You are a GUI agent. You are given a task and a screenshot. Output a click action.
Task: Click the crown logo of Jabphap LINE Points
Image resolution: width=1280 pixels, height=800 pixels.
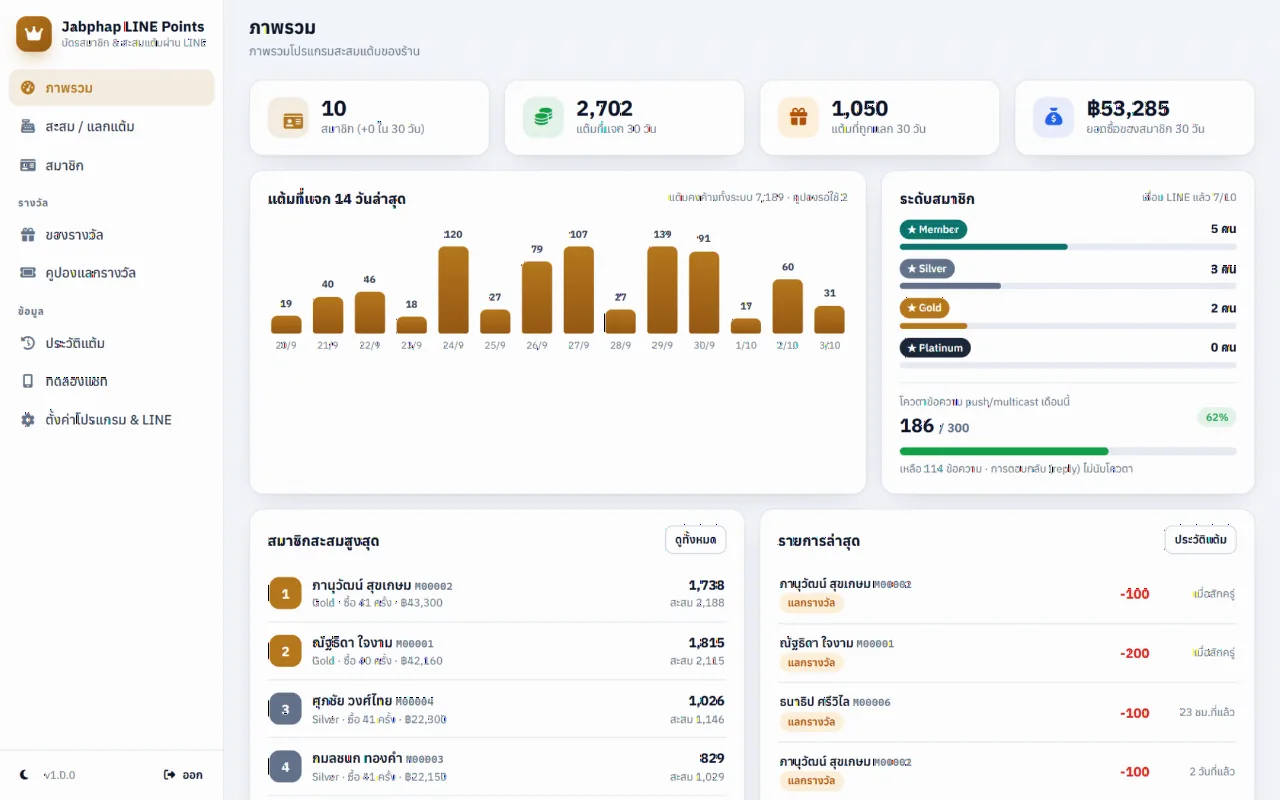click(x=34, y=34)
